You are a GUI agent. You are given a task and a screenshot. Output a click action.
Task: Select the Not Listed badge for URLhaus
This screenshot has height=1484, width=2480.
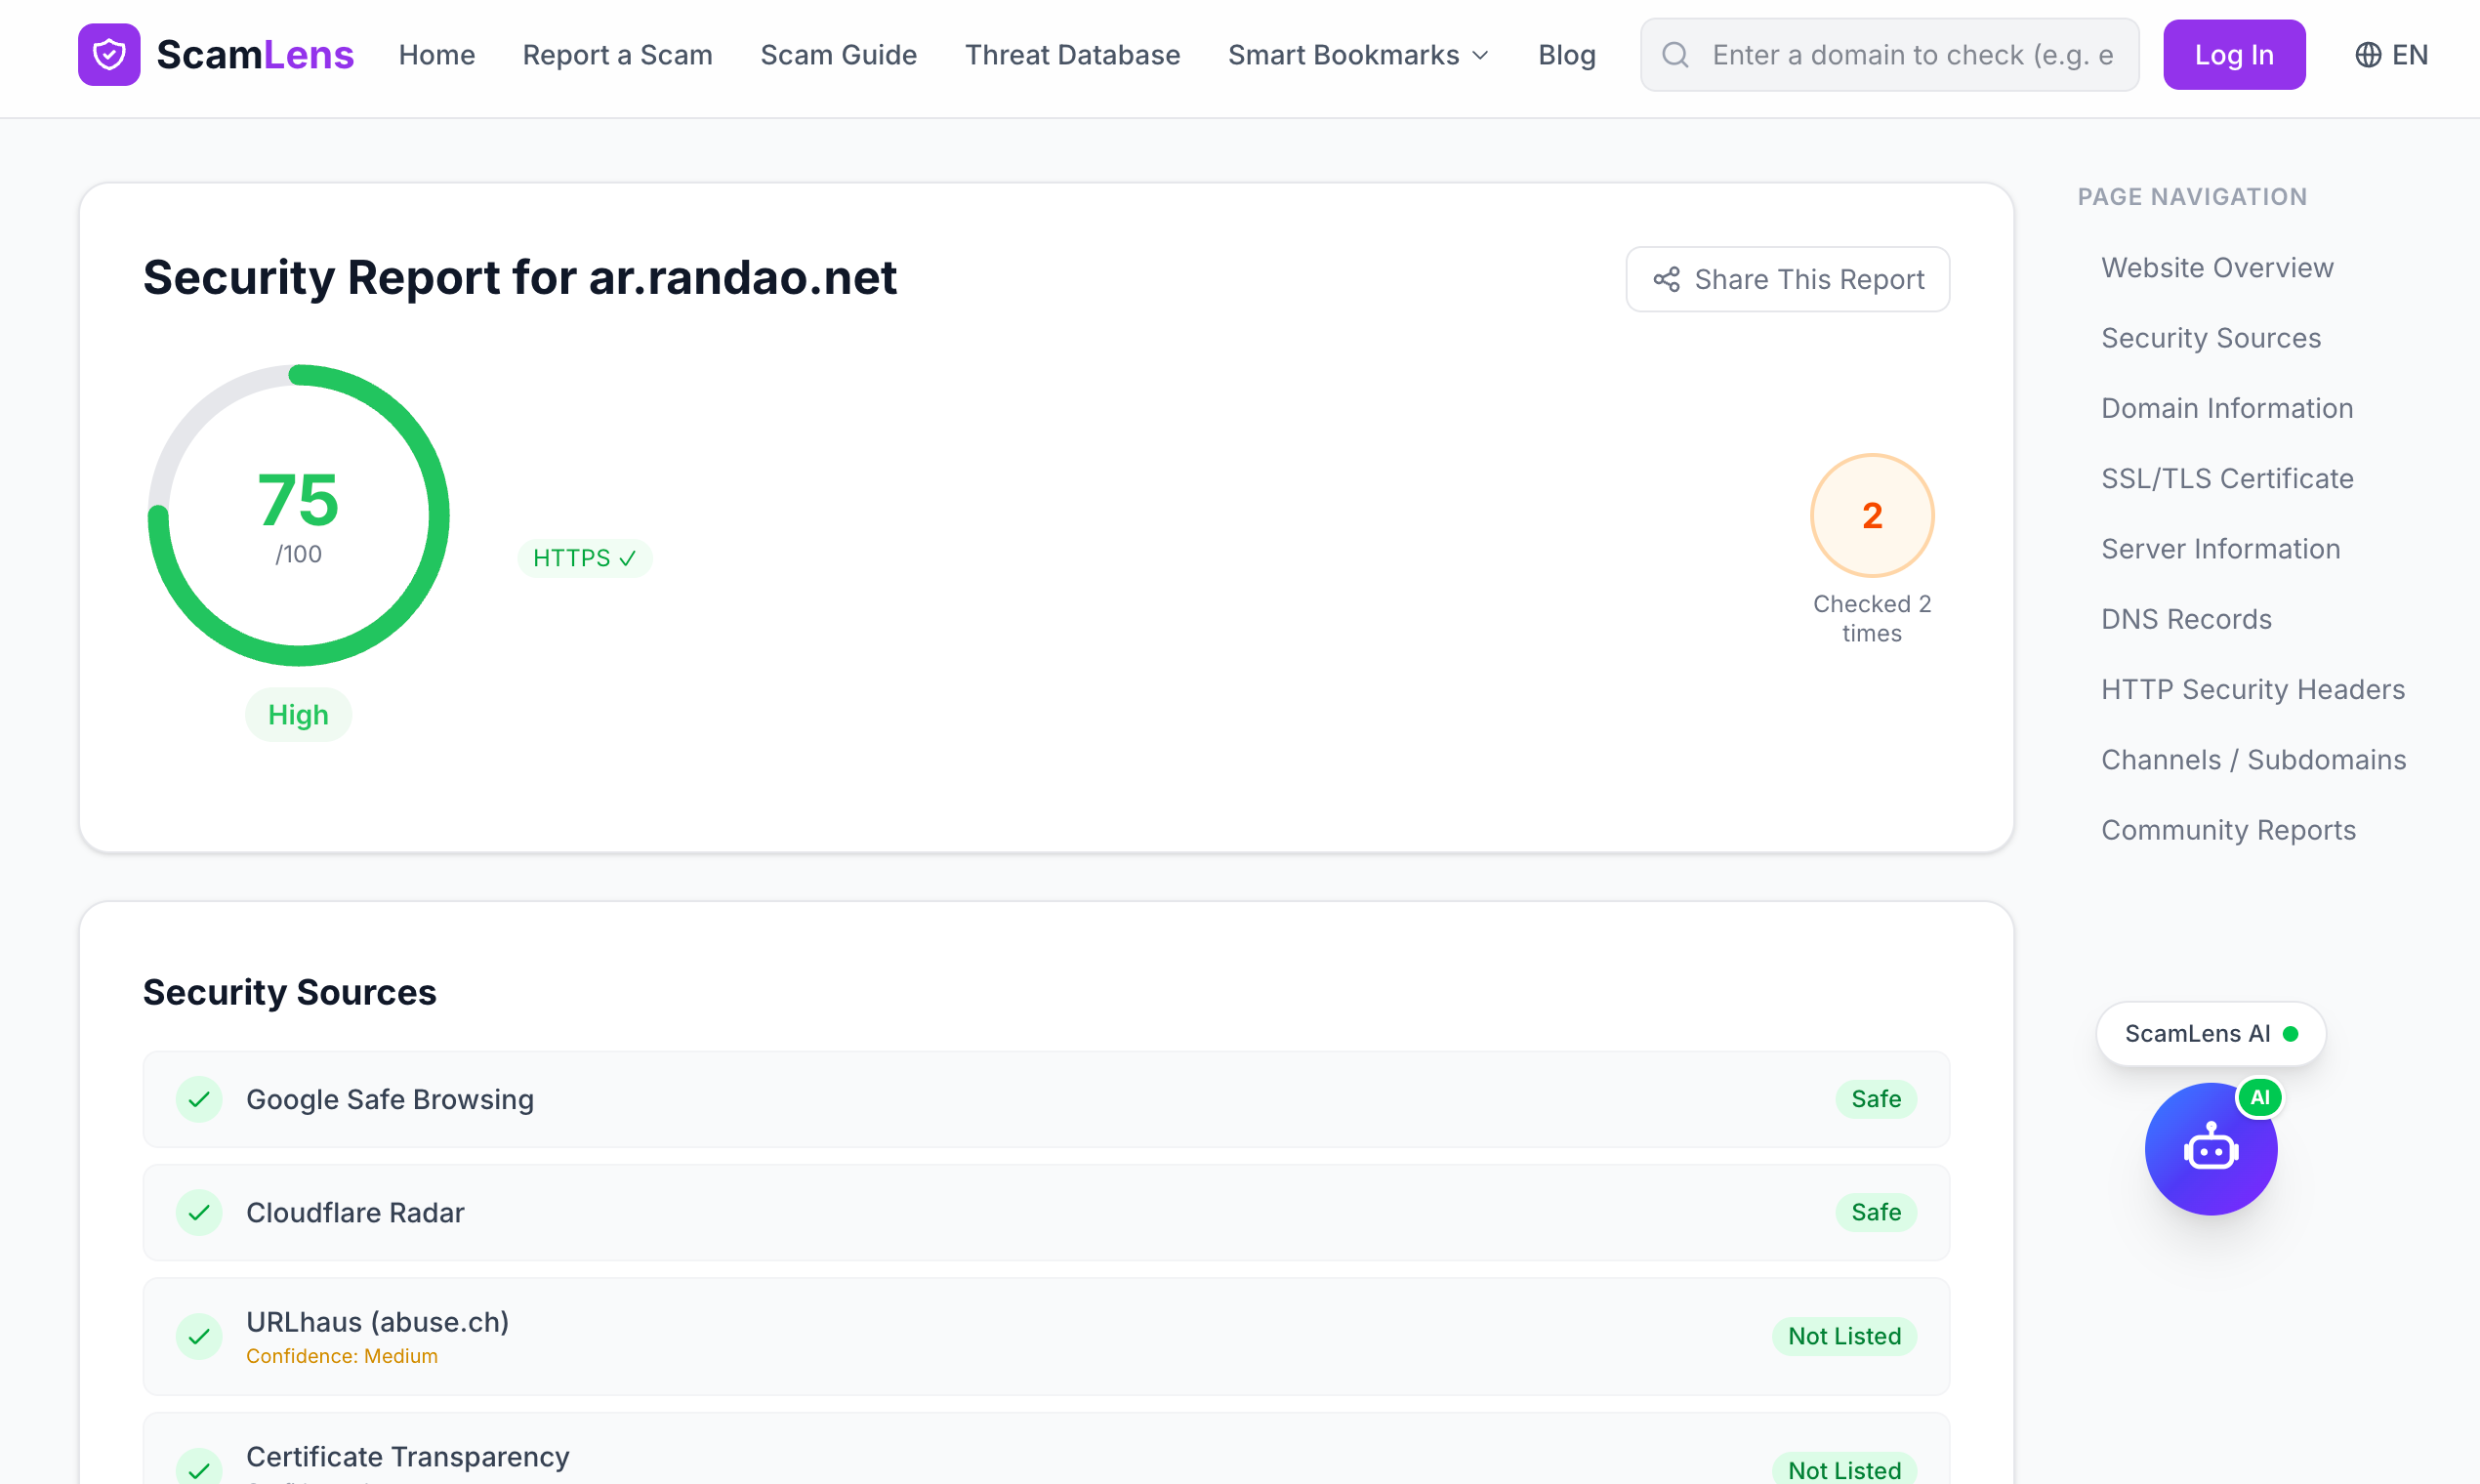coord(1844,1336)
